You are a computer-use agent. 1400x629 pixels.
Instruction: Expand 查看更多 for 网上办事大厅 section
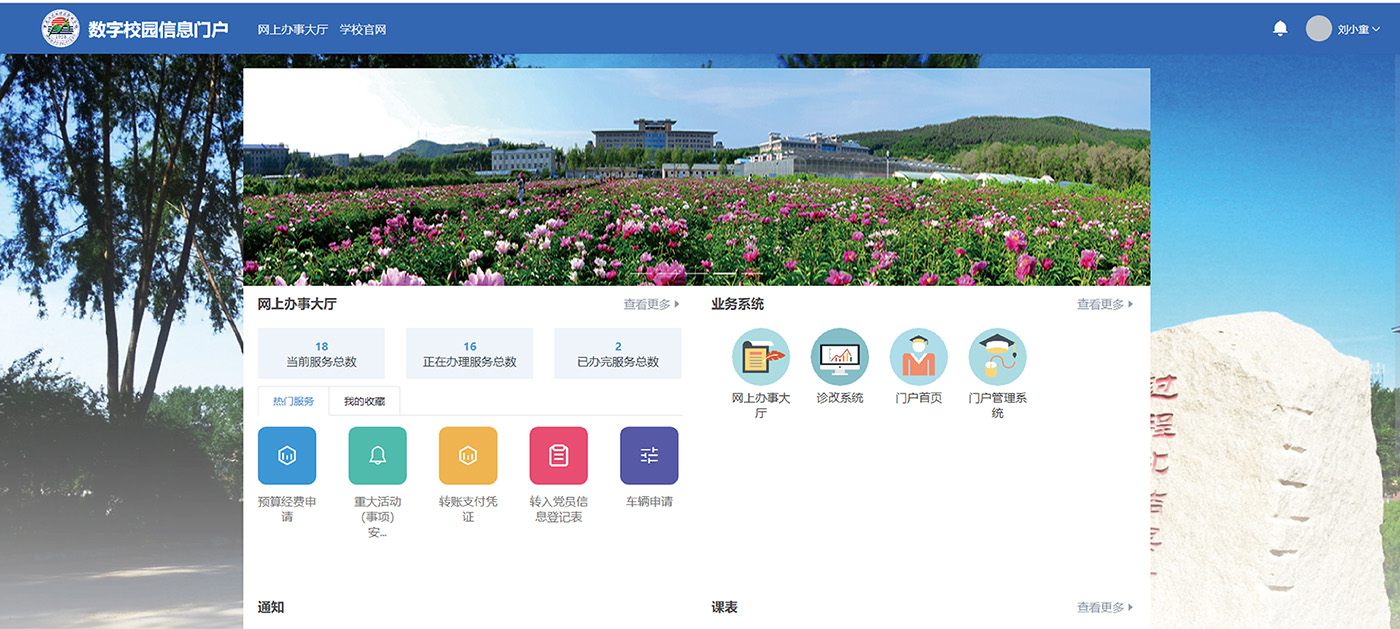coord(651,304)
